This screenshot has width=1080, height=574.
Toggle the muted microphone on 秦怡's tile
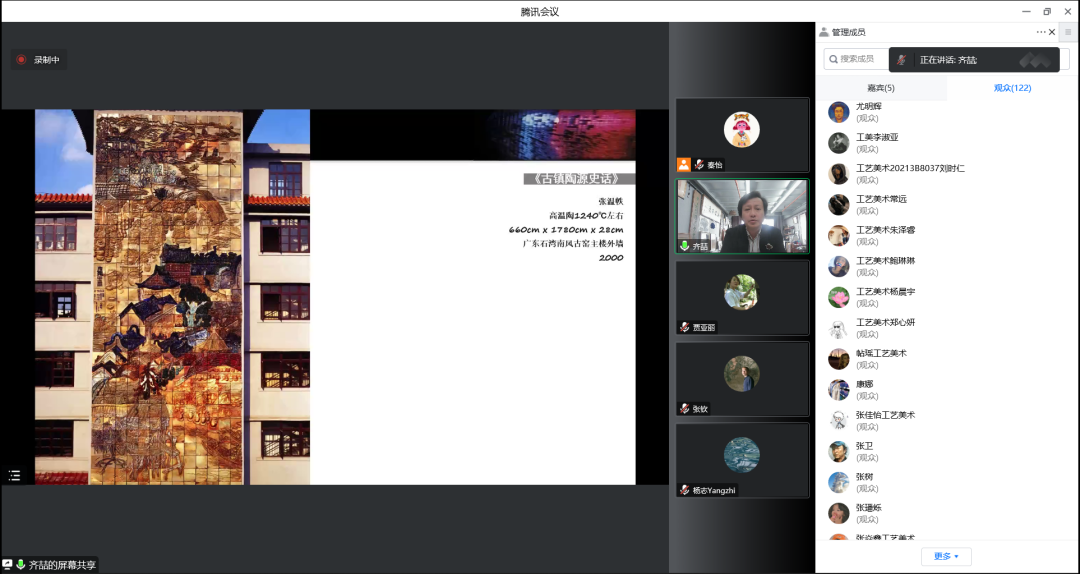(x=699, y=165)
